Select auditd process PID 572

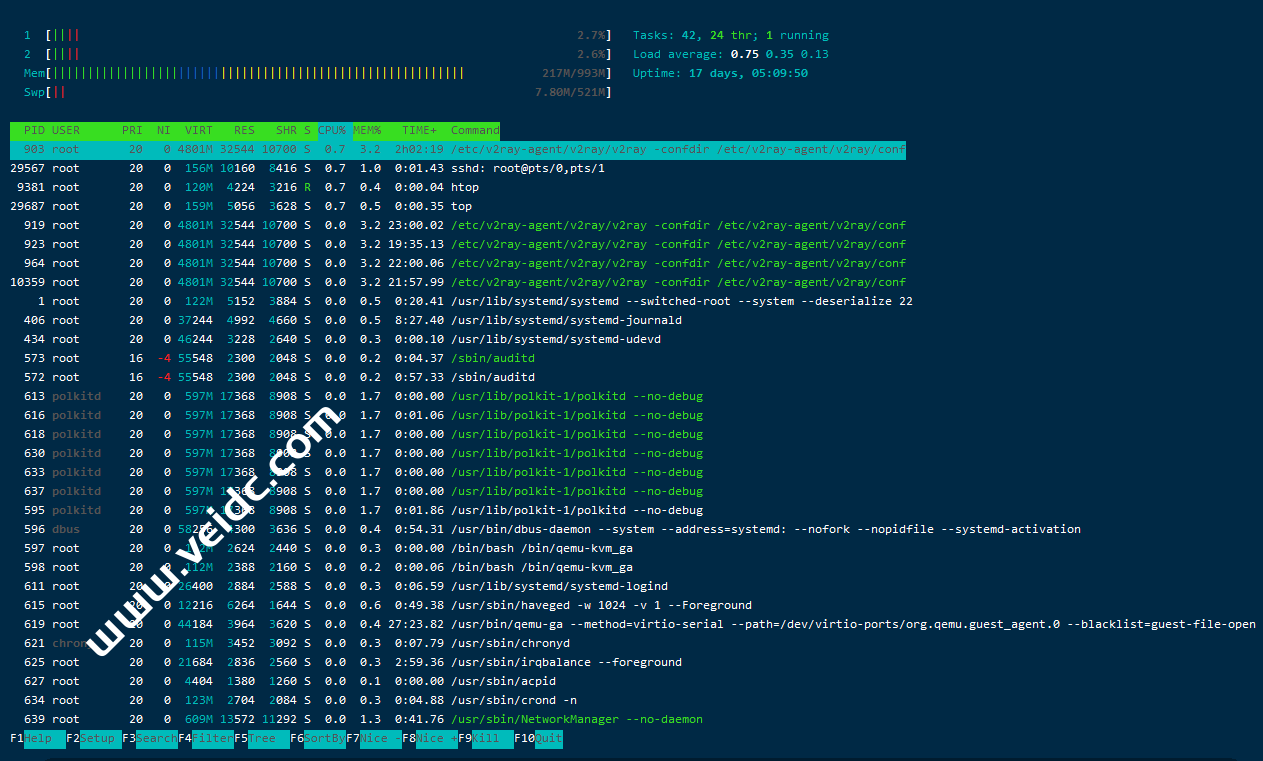click(273, 377)
